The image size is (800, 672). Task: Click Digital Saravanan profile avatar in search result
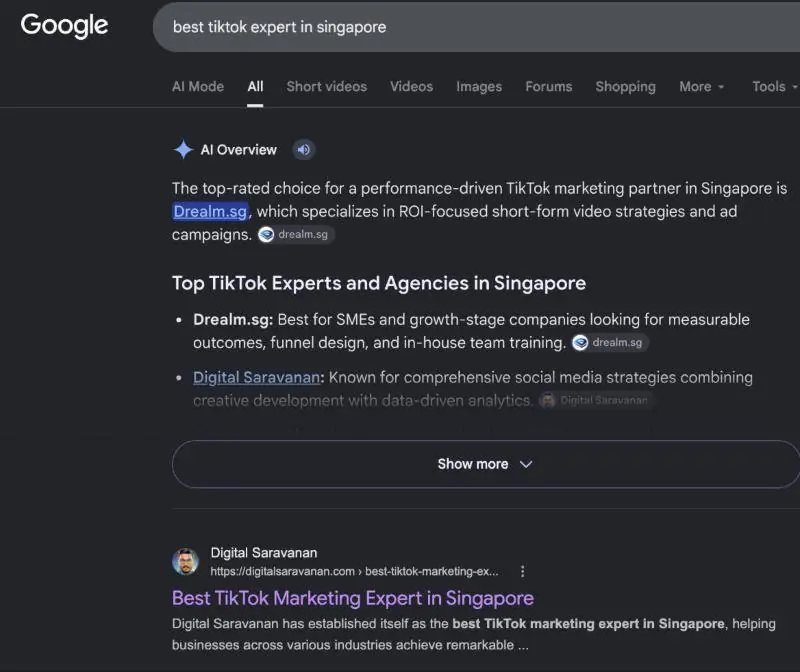point(185,561)
